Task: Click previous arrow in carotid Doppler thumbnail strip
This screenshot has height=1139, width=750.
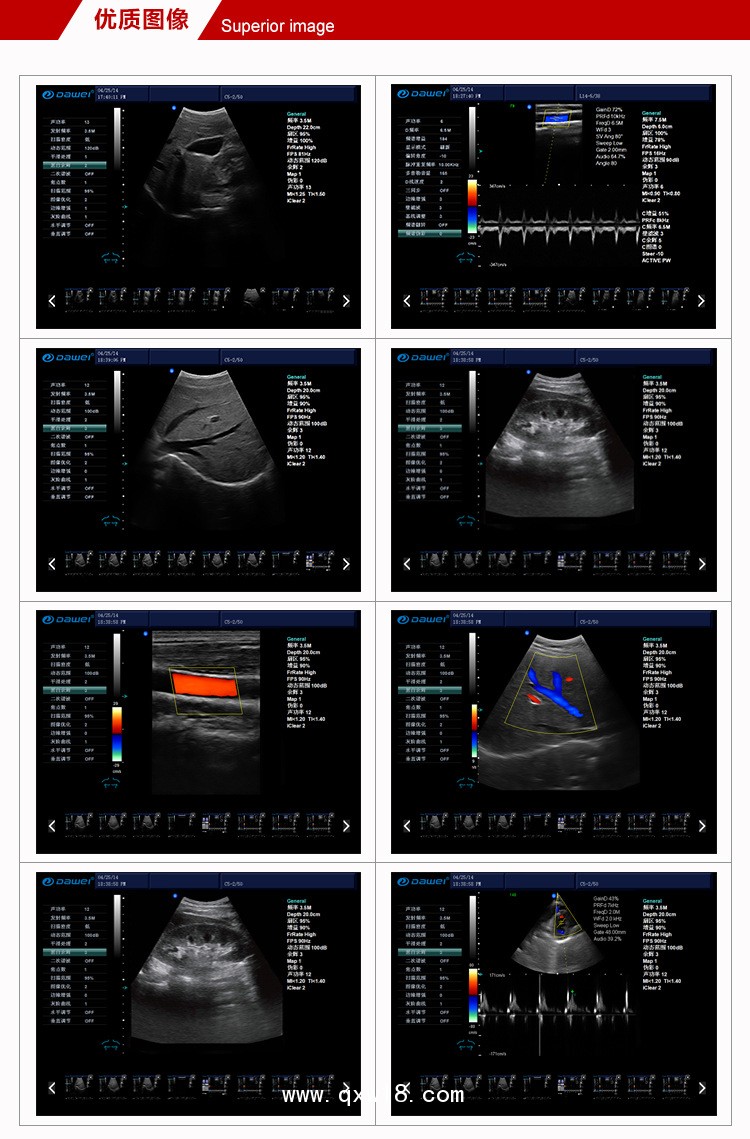Action: coord(407,301)
